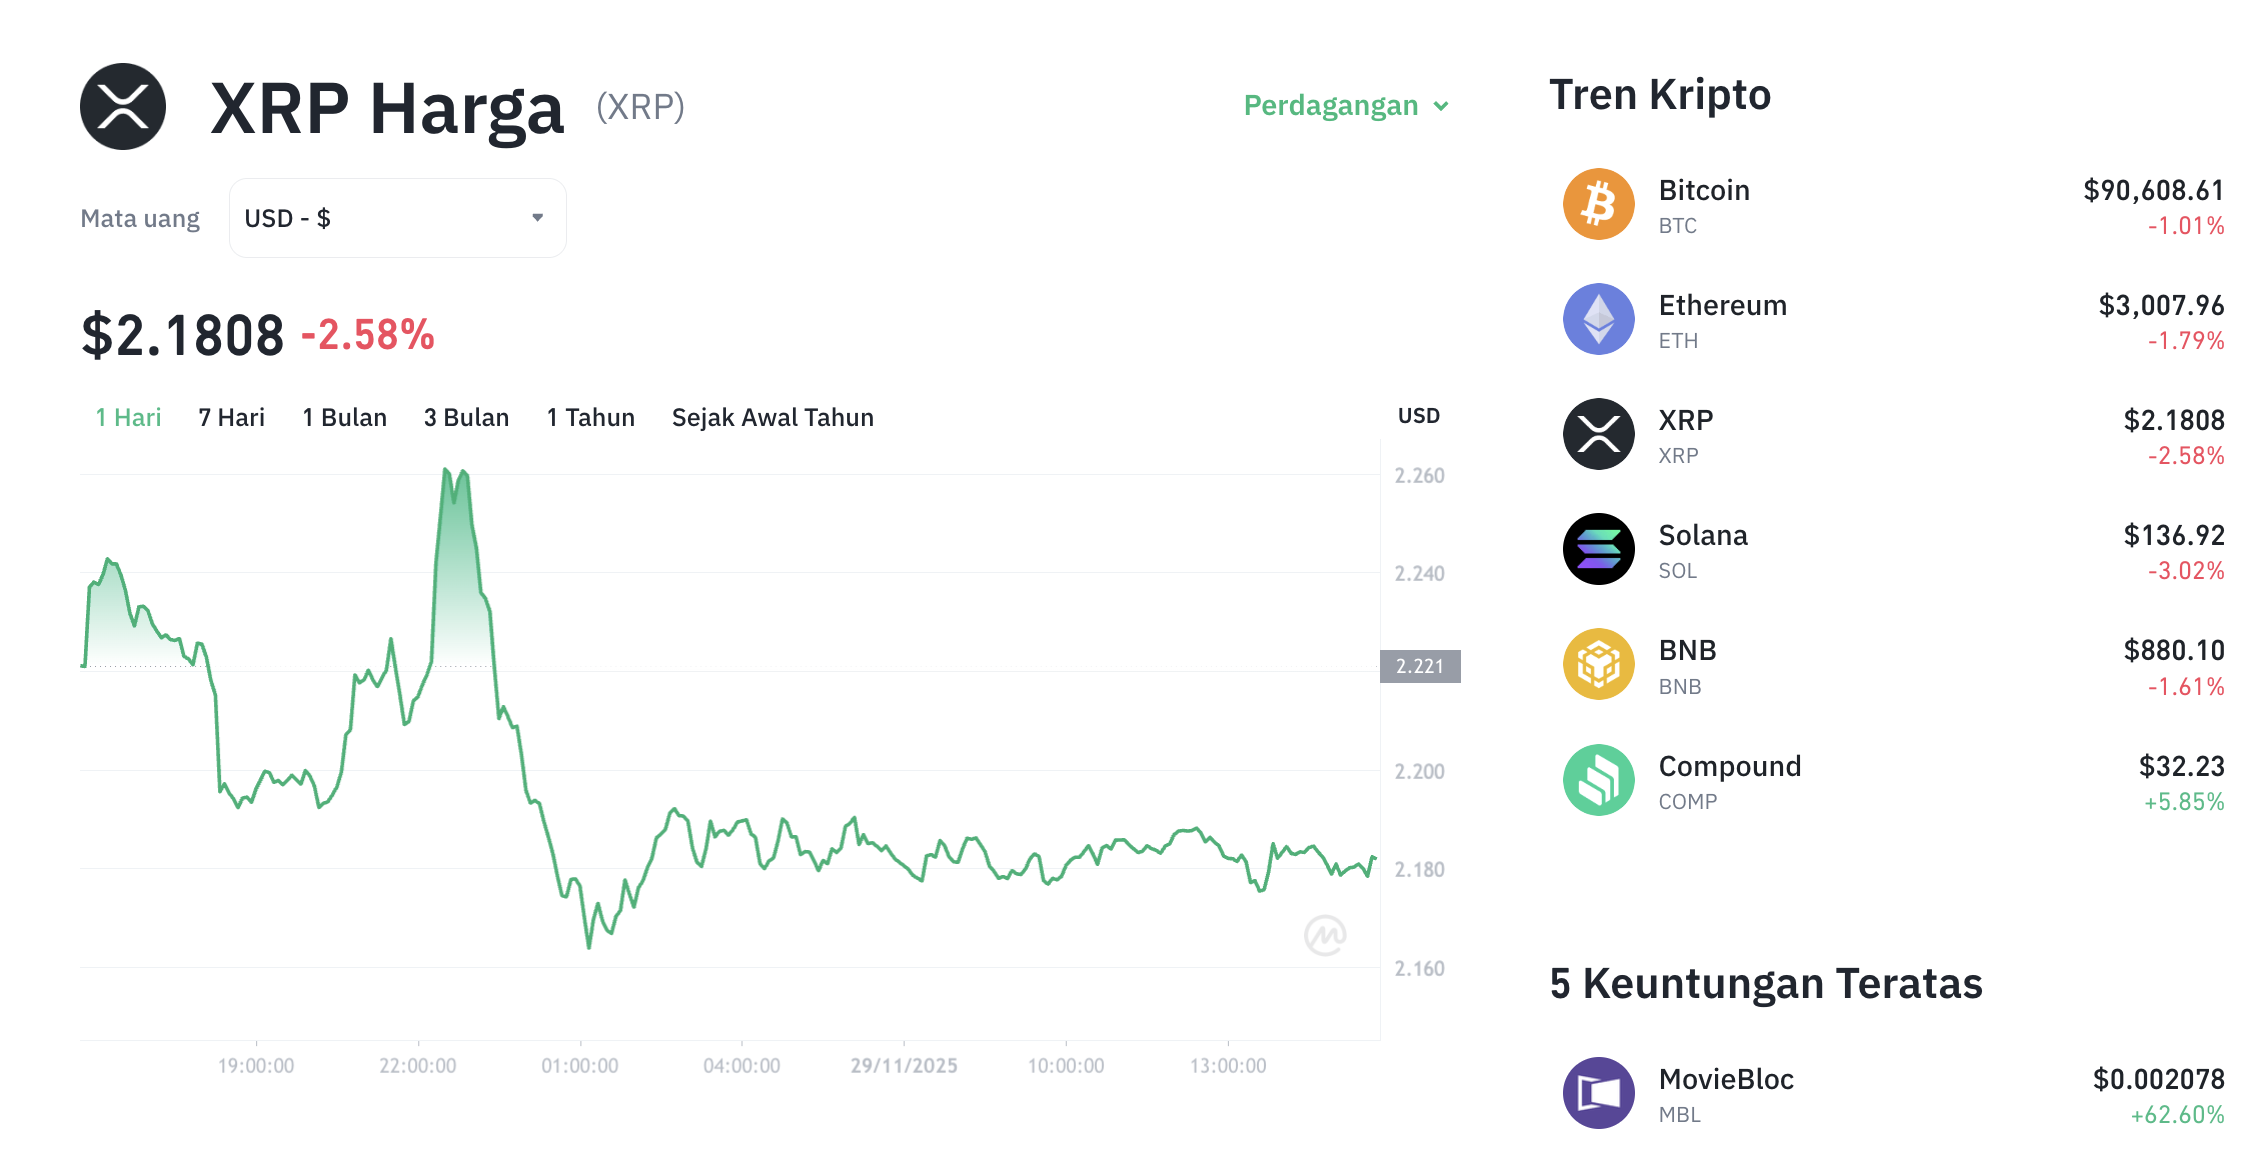
Task: Click the Bitcoin price $90,608.61
Action: 2152,188
